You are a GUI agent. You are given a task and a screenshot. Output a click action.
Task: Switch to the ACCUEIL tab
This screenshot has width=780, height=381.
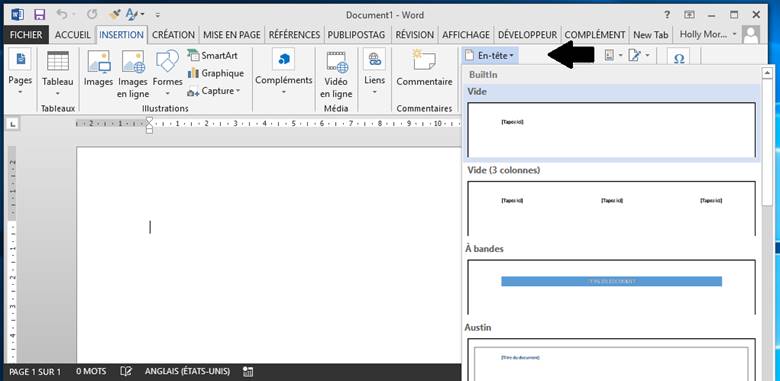point(73,35)
